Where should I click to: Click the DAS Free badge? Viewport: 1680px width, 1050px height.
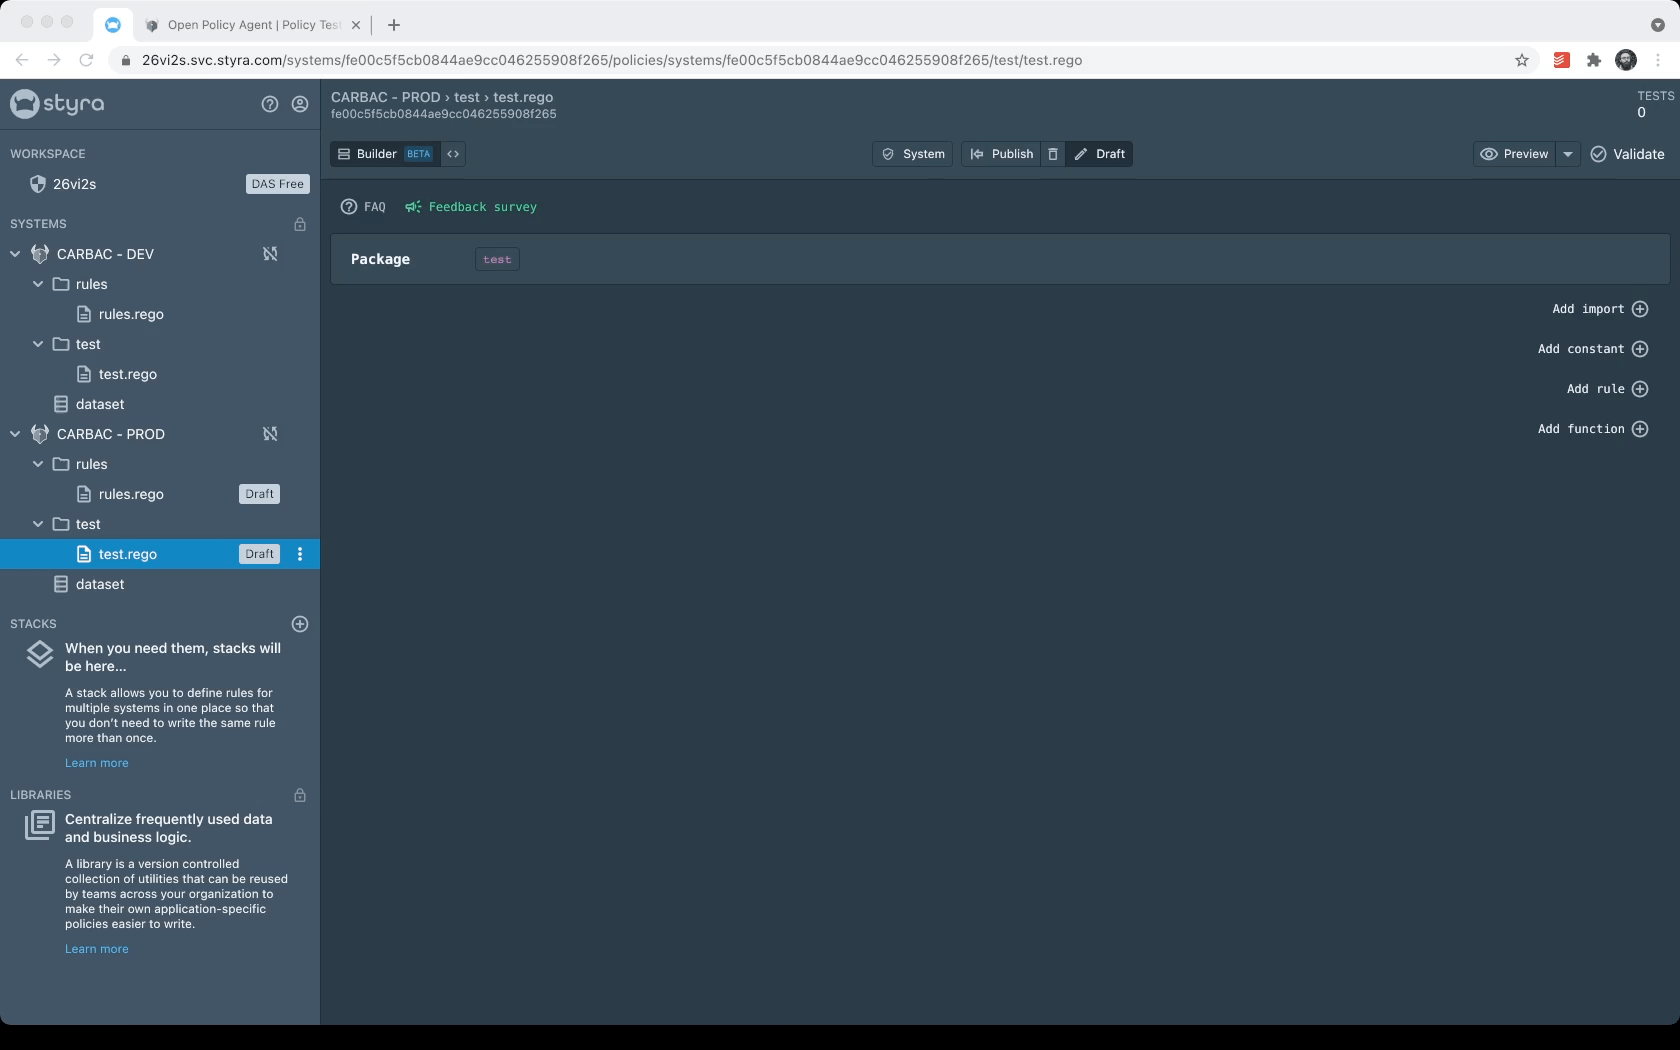(x=278, y=184)
